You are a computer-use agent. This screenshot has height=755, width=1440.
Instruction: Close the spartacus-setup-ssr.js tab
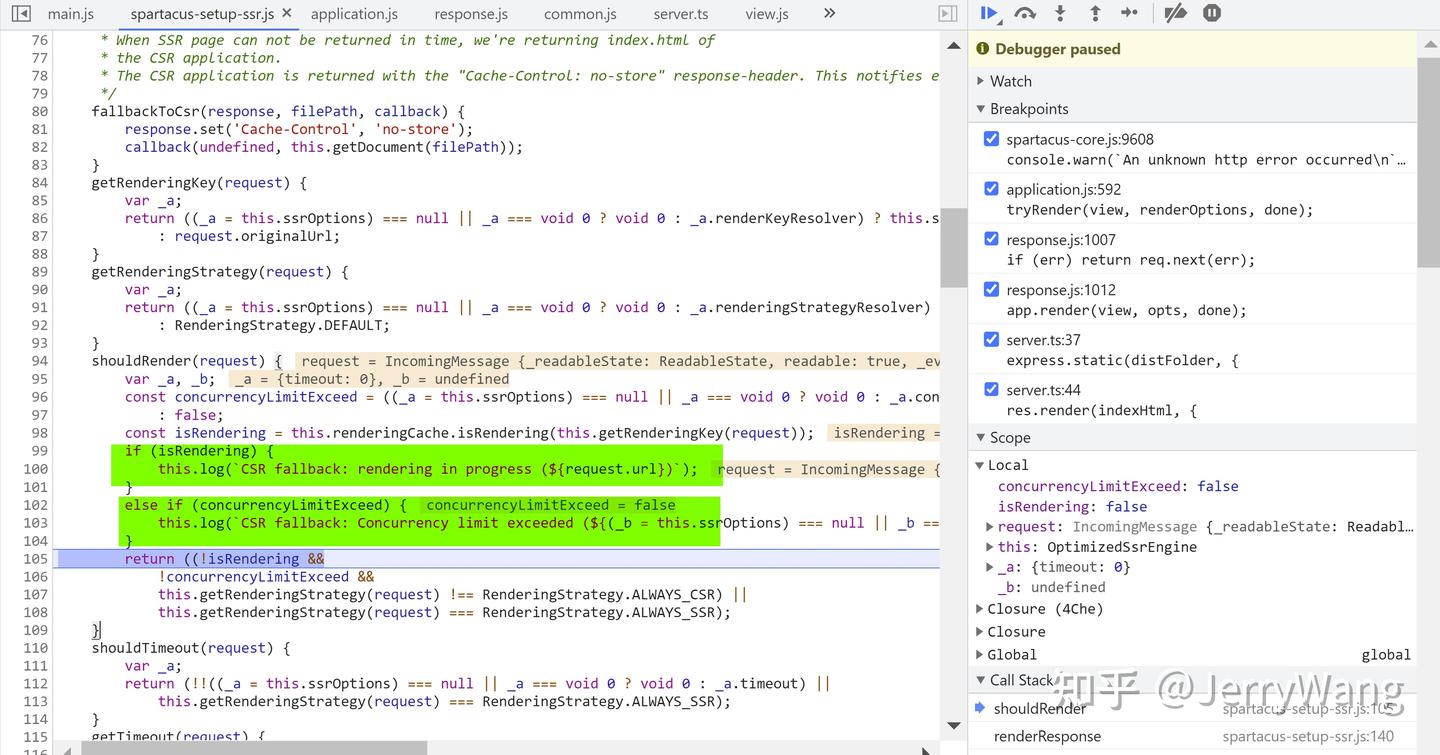[286, 13]
